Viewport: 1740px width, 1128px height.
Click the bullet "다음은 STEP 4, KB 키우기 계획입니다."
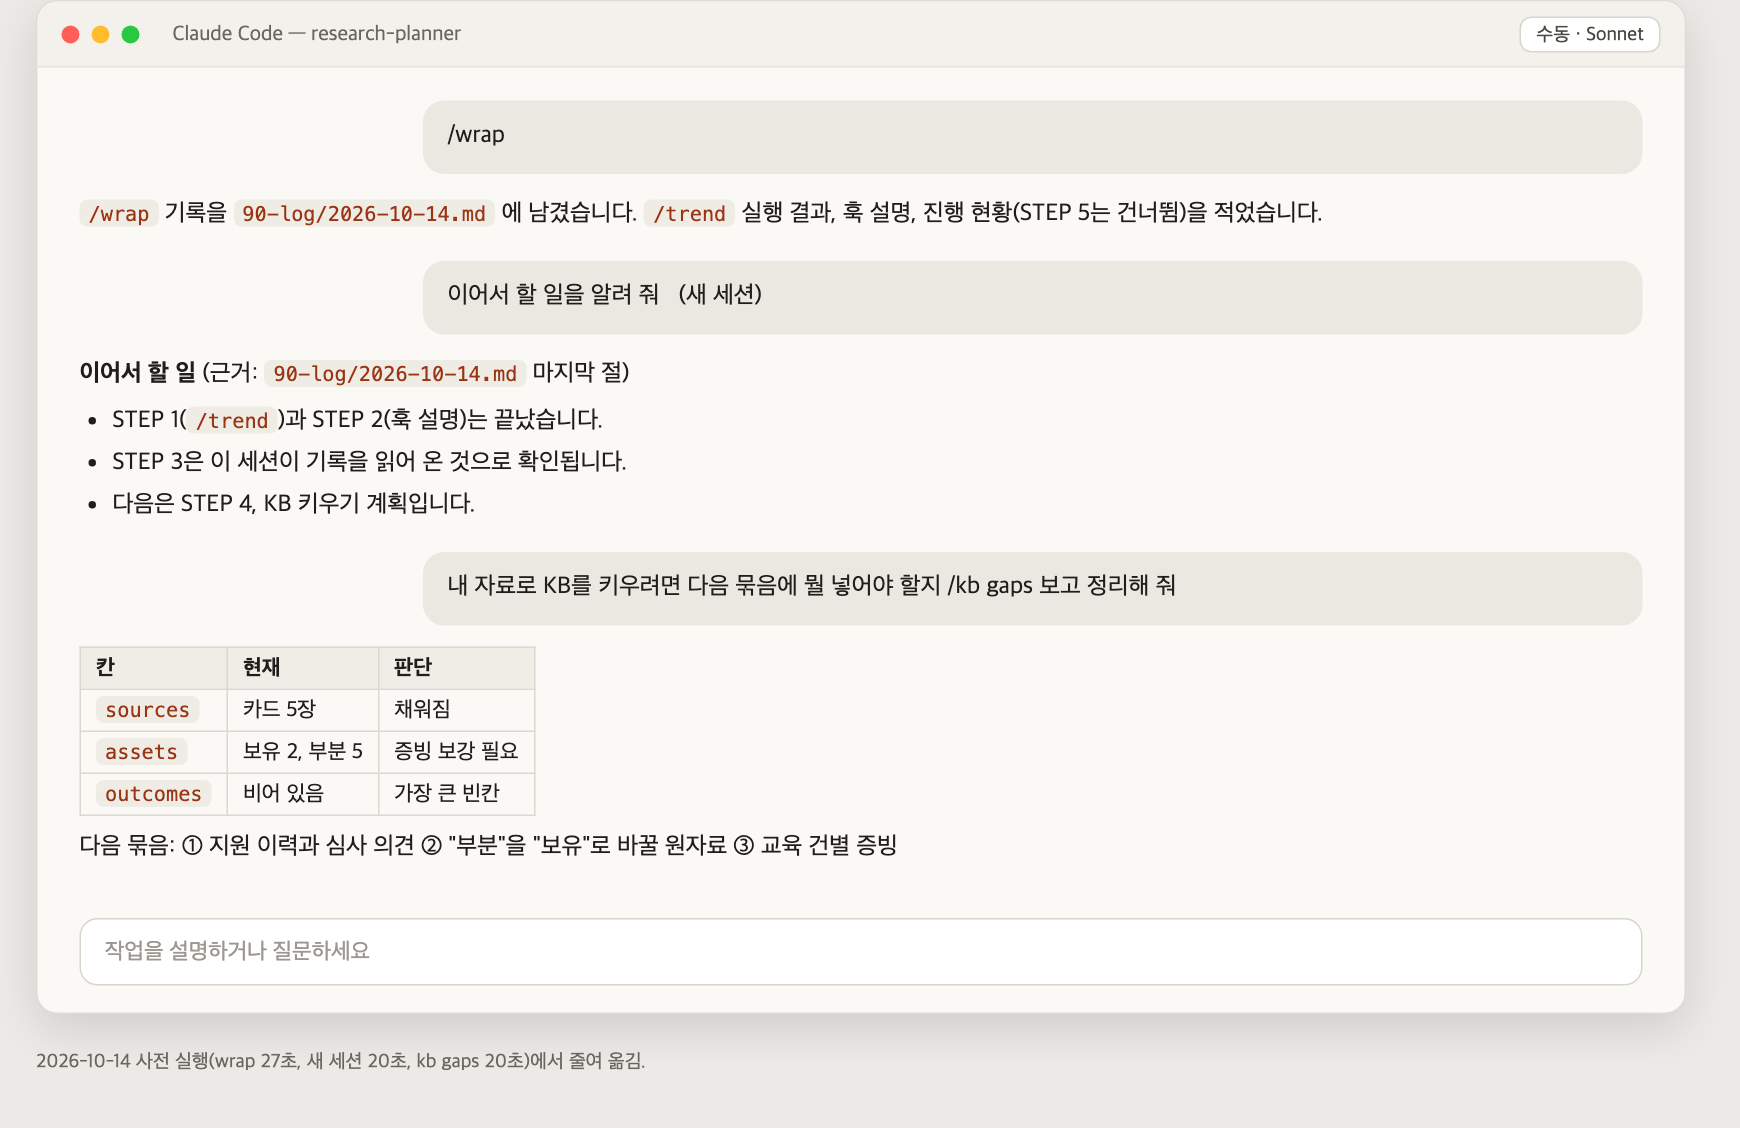[x=293, y=503]
